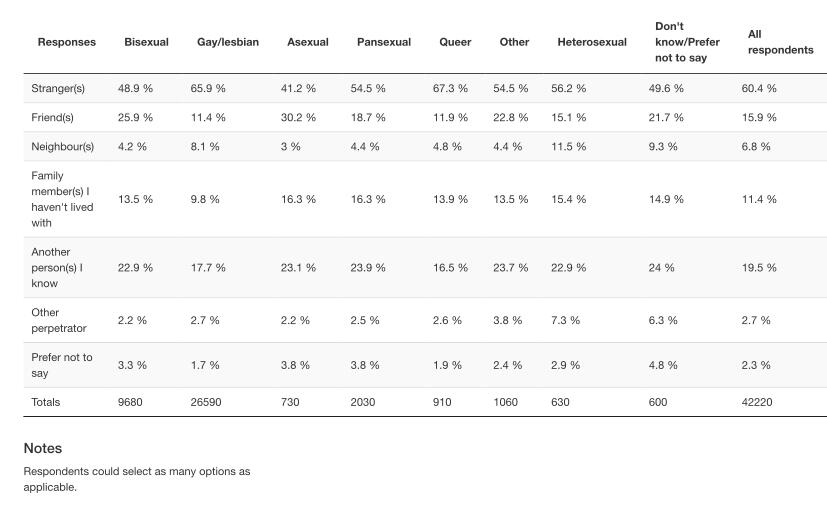The height and width of the screenshot is (507, 827).
Task: Click the Don't know/Prefer not to say header
Action: (687, 42)
